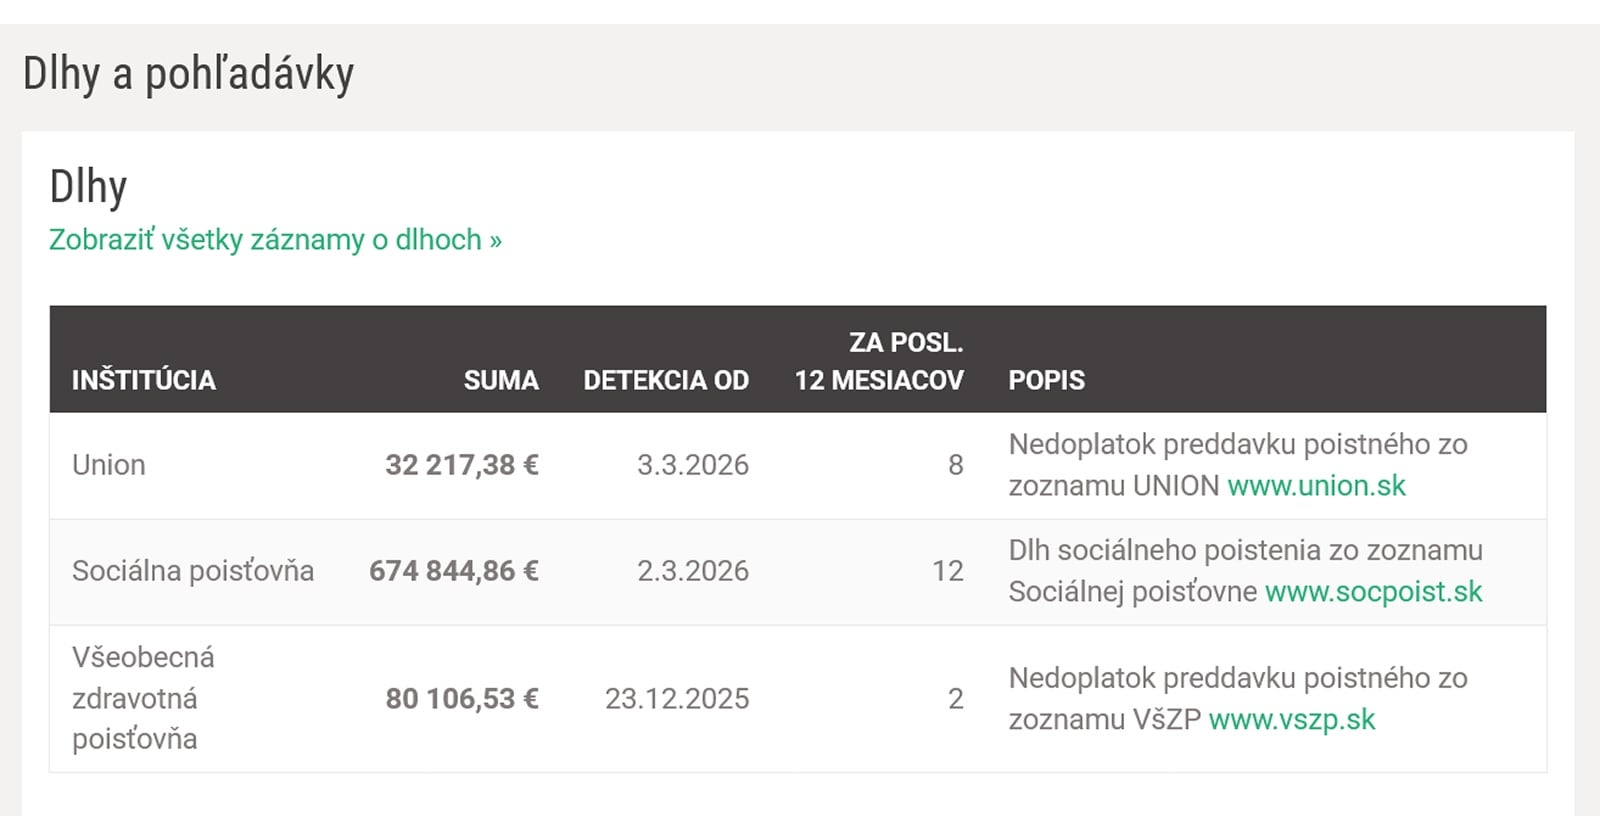Click the 'Dlhy' section heading
This screenshot has width=1600, height=840.
pos(88,187)
